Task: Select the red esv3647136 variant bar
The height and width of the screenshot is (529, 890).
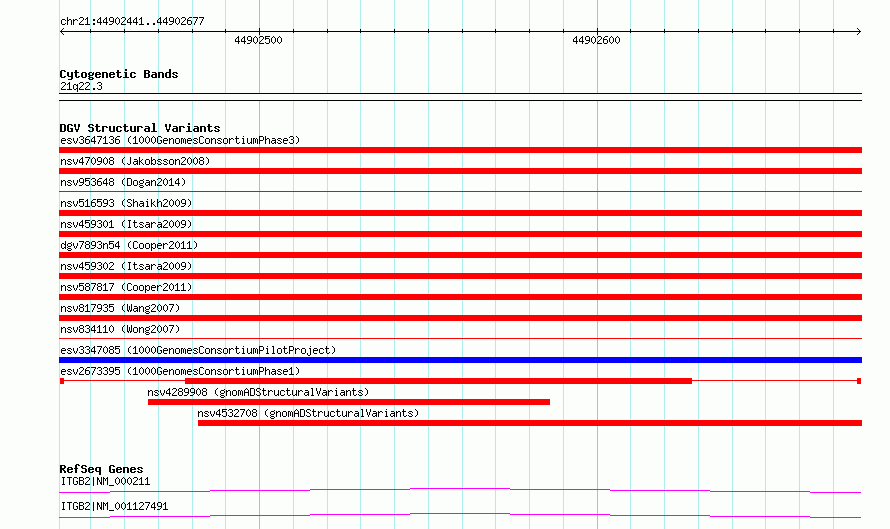Action: [x=460, y=150]
